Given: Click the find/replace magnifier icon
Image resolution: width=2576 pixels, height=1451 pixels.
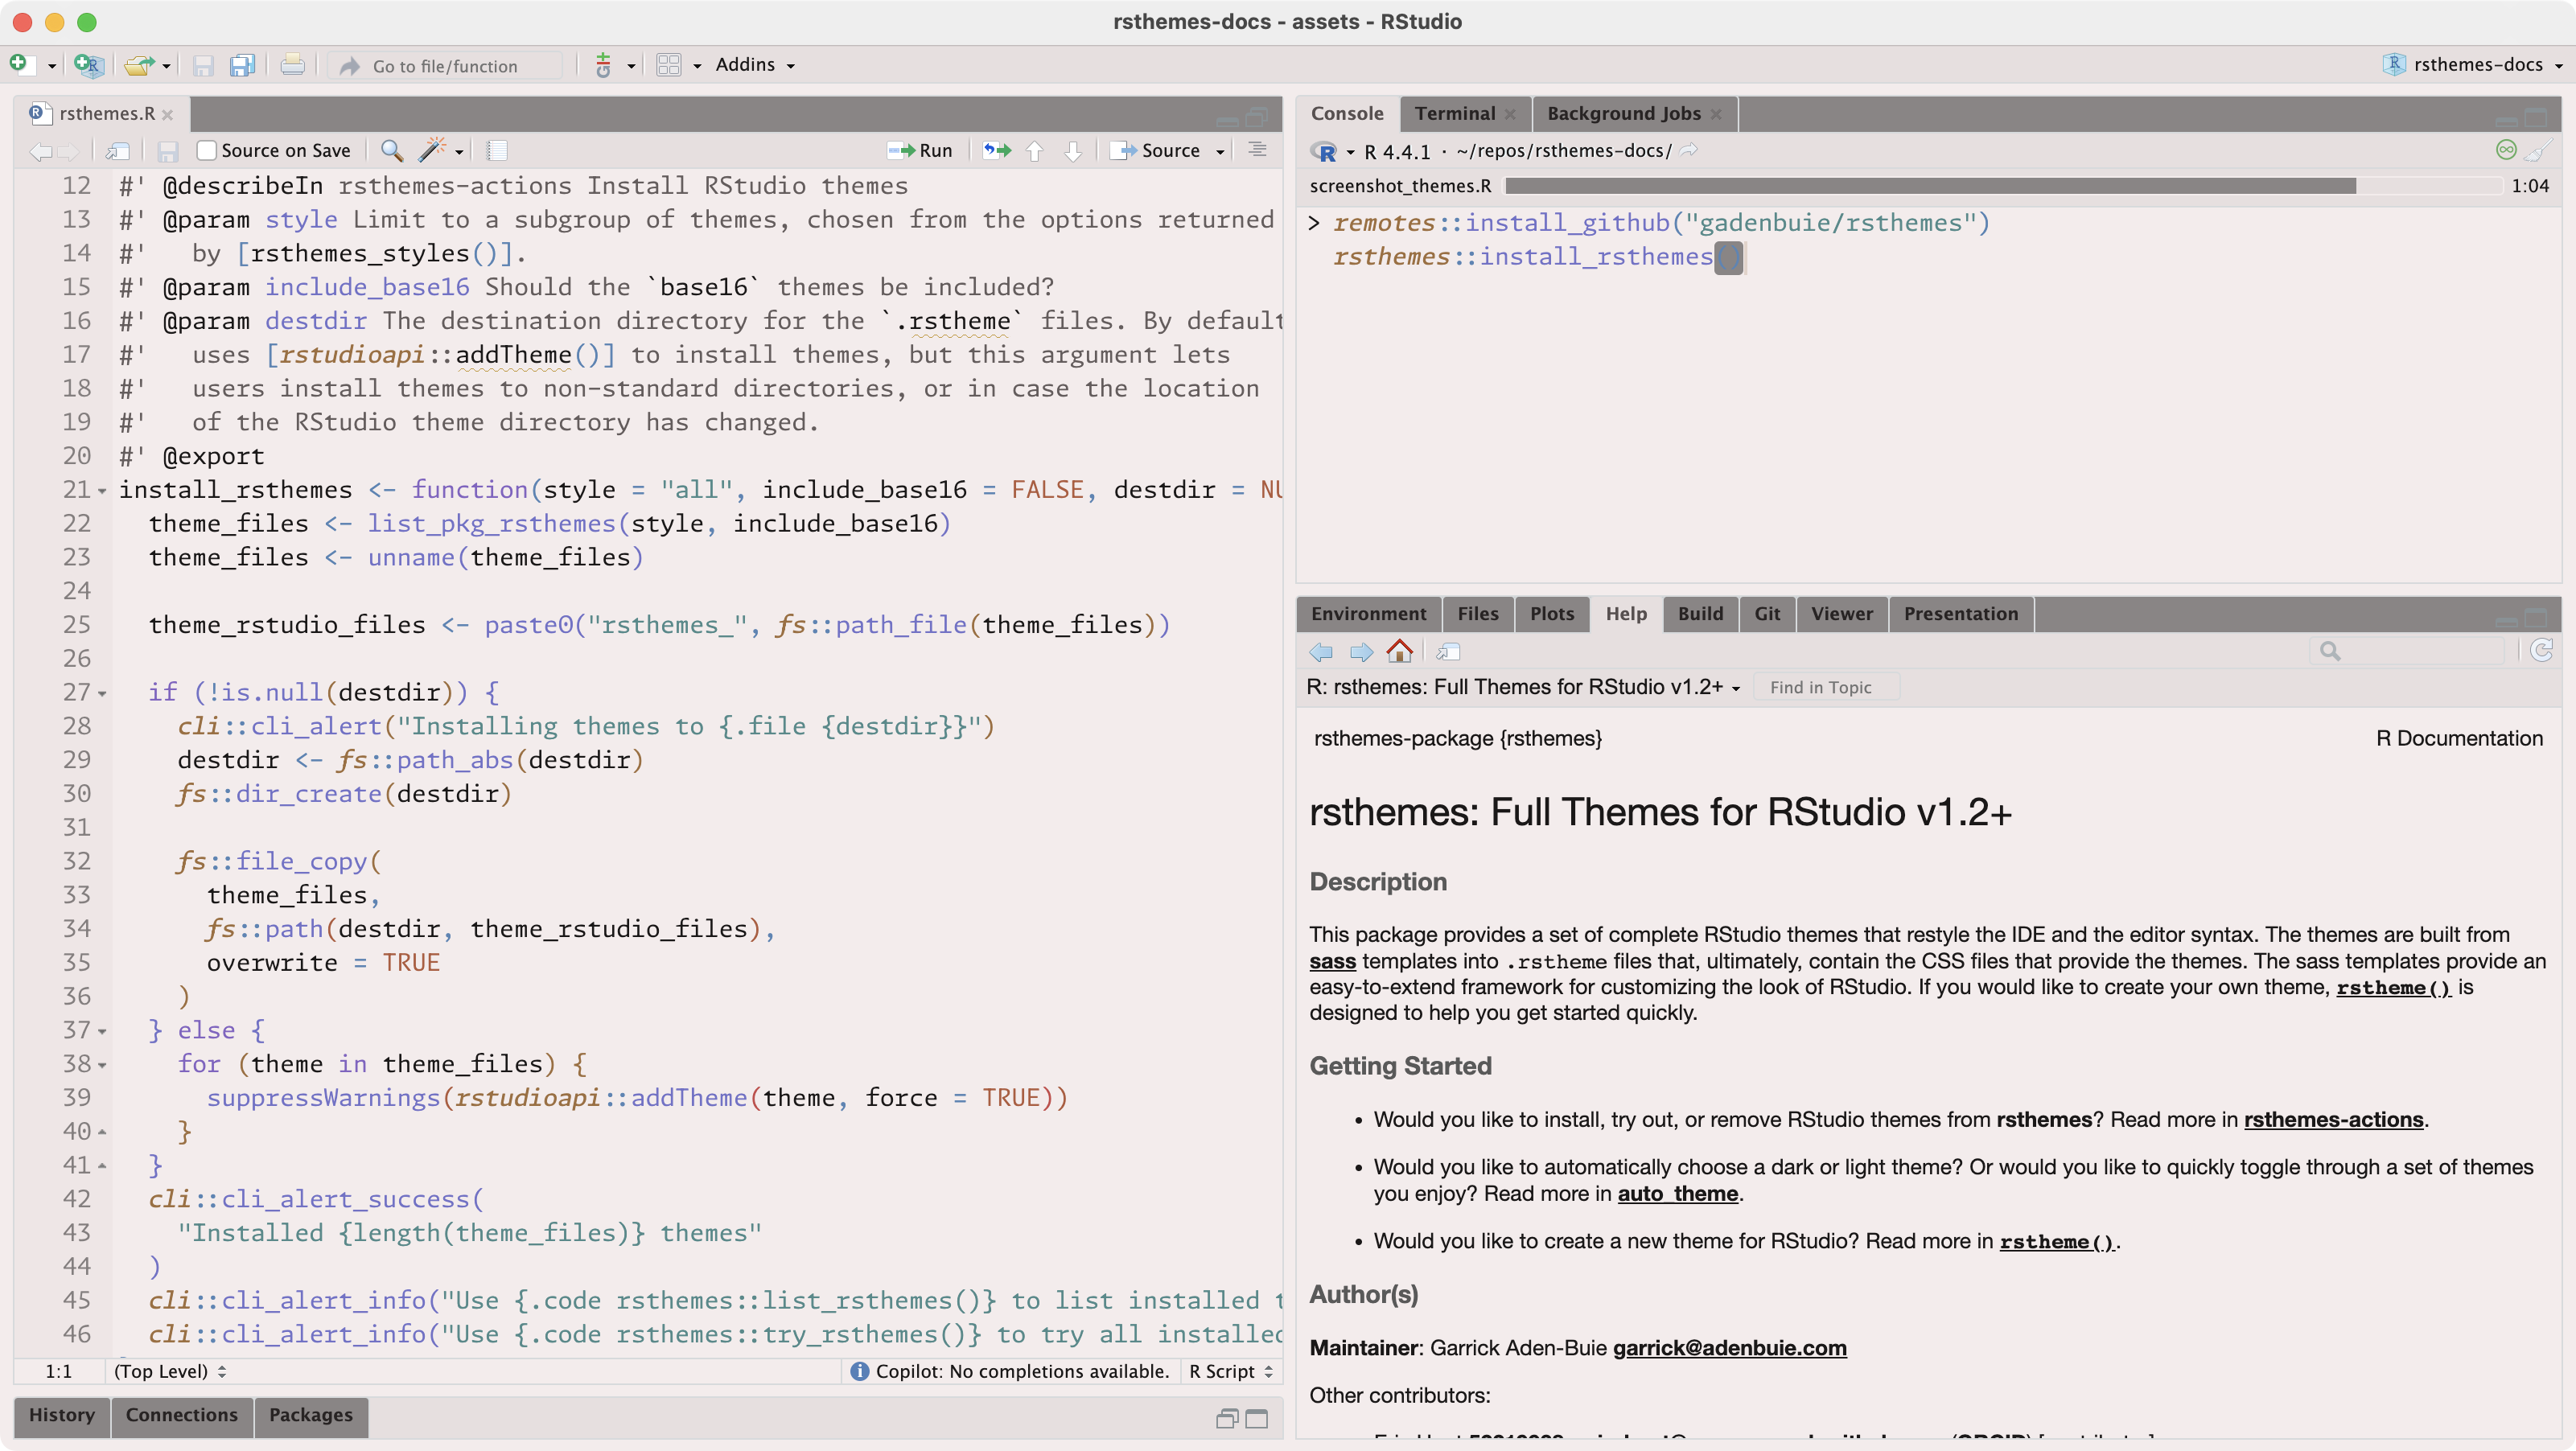Looking at the screenshot, I should coord(392,151).
